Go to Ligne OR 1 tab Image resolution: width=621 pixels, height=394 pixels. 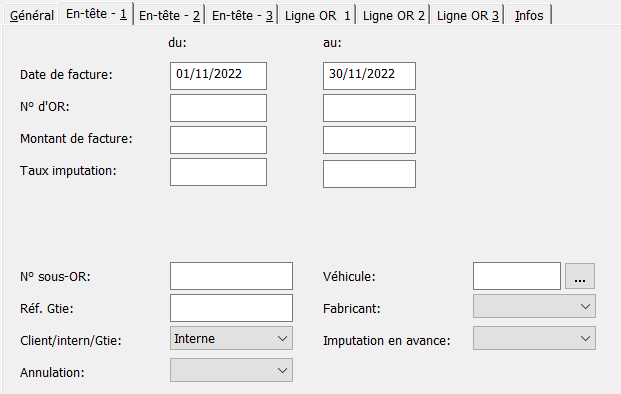click(317, 15)
